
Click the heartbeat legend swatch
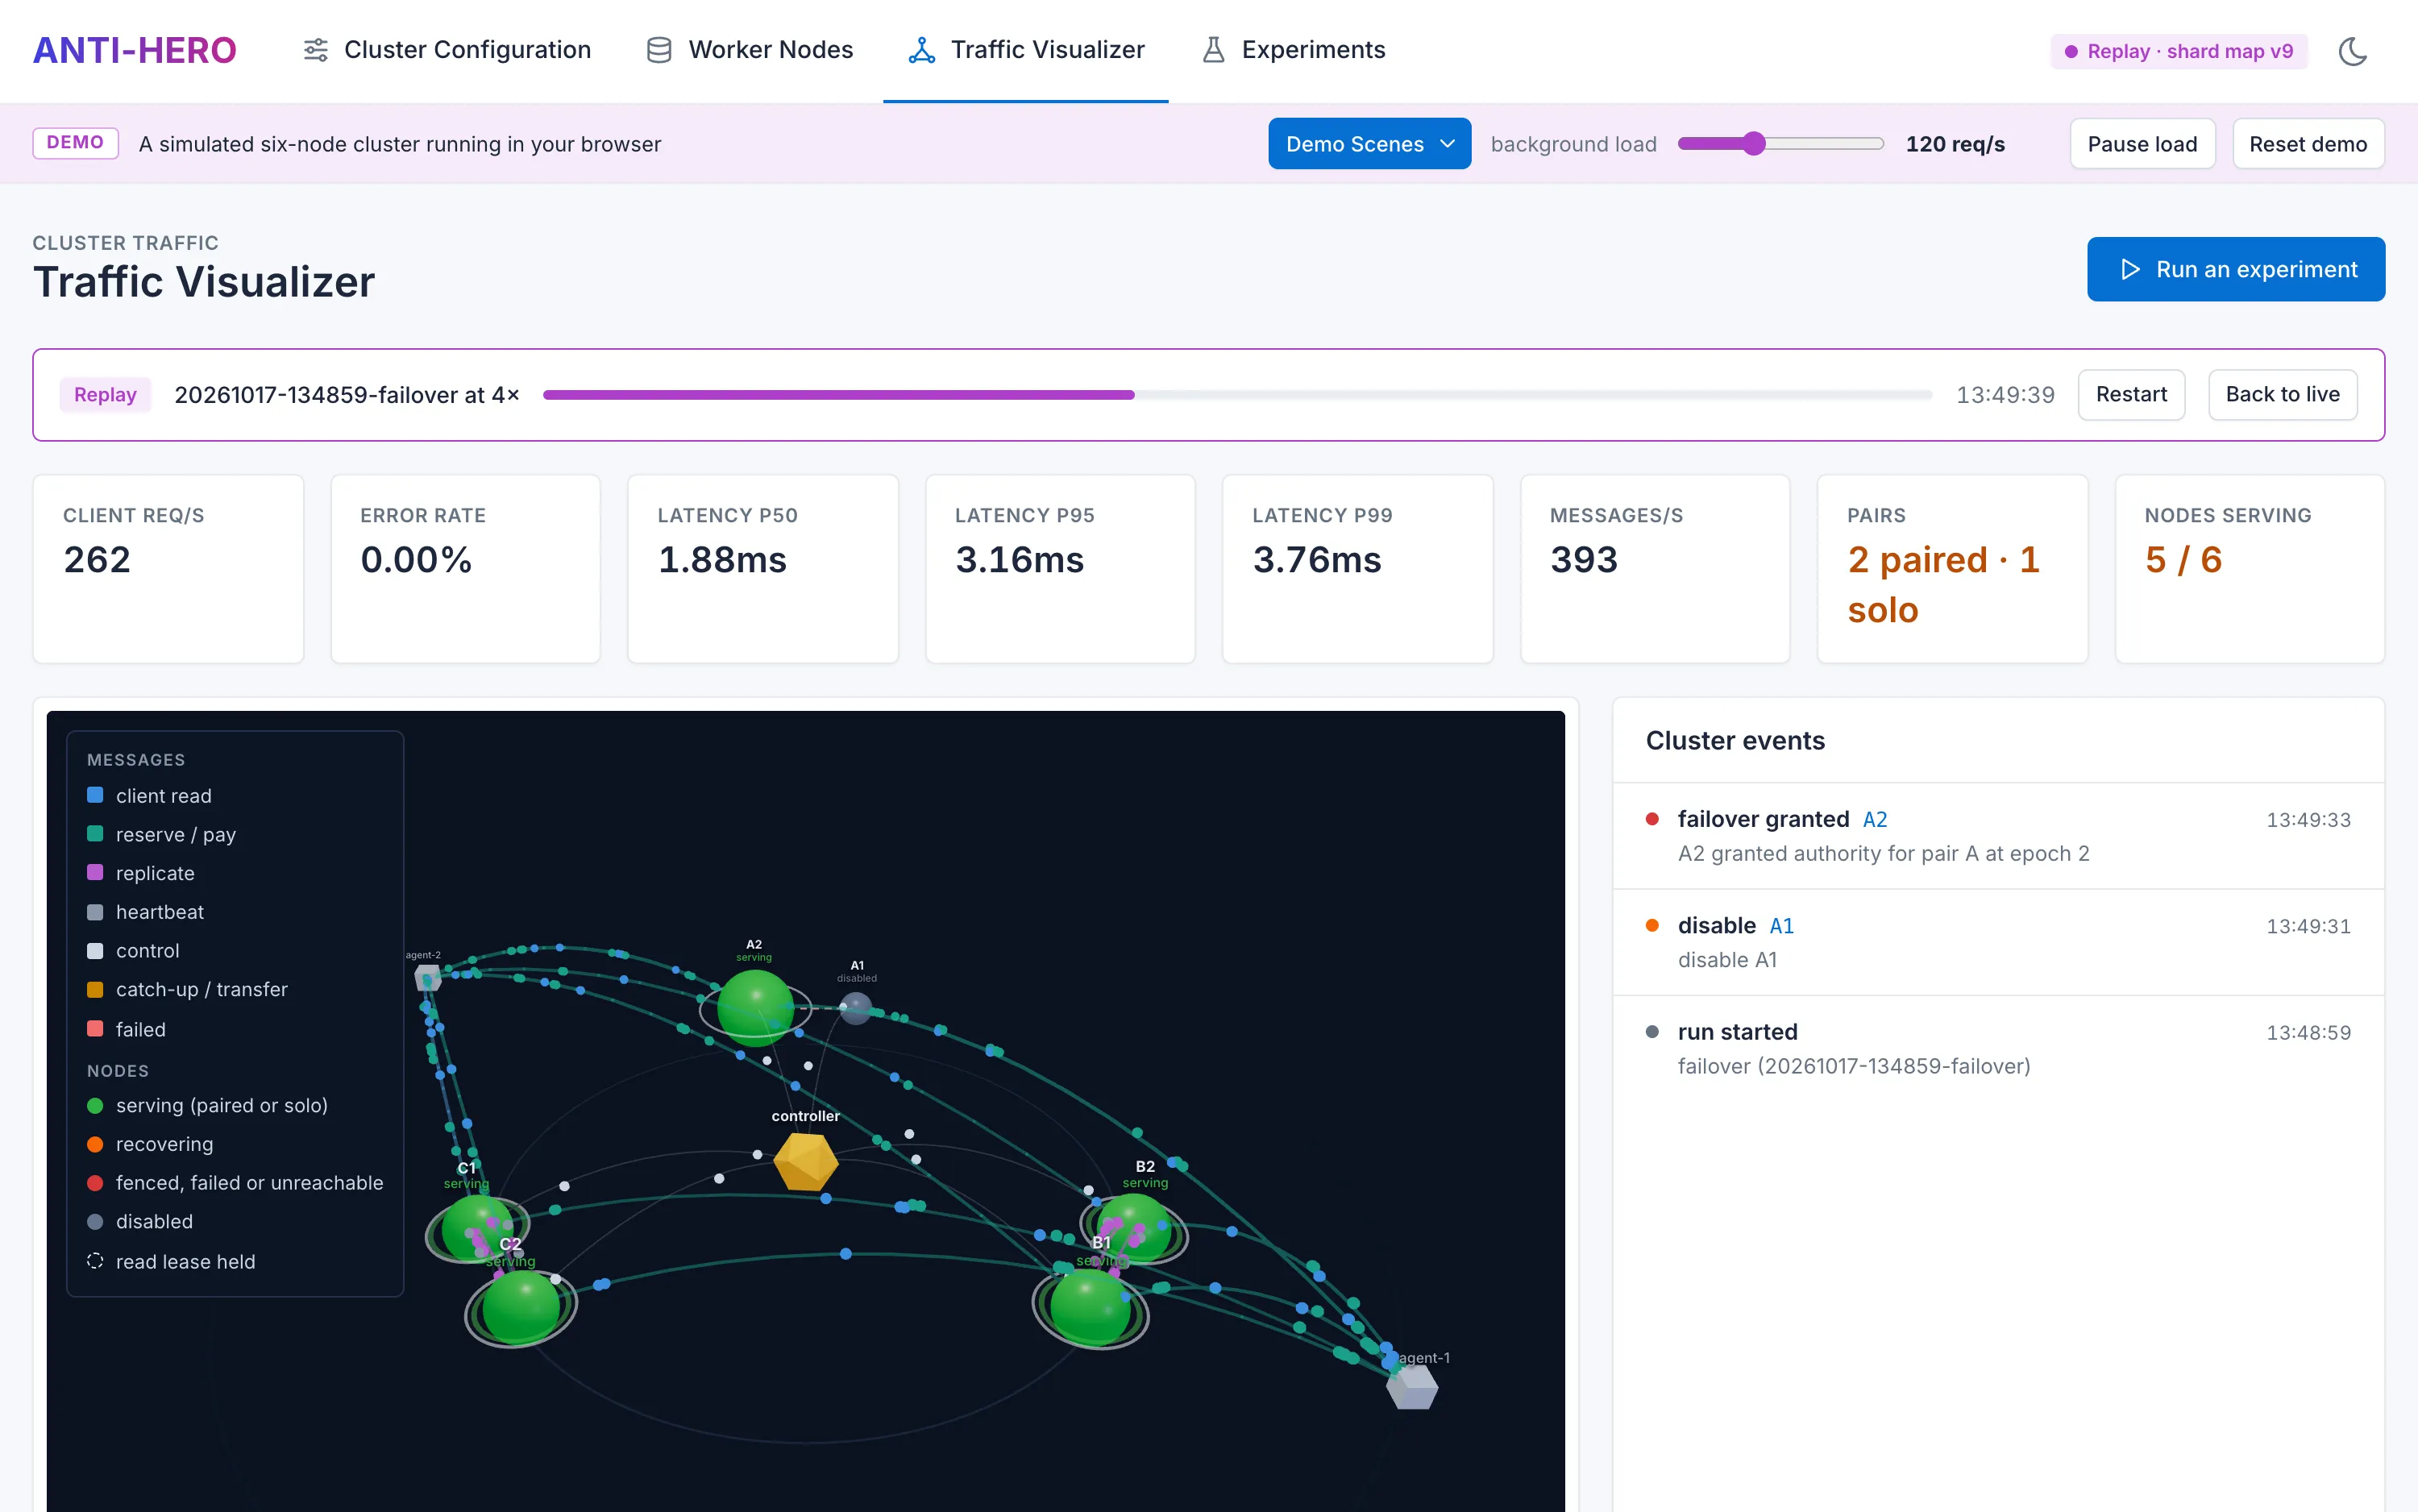click(x=95, y=912)
